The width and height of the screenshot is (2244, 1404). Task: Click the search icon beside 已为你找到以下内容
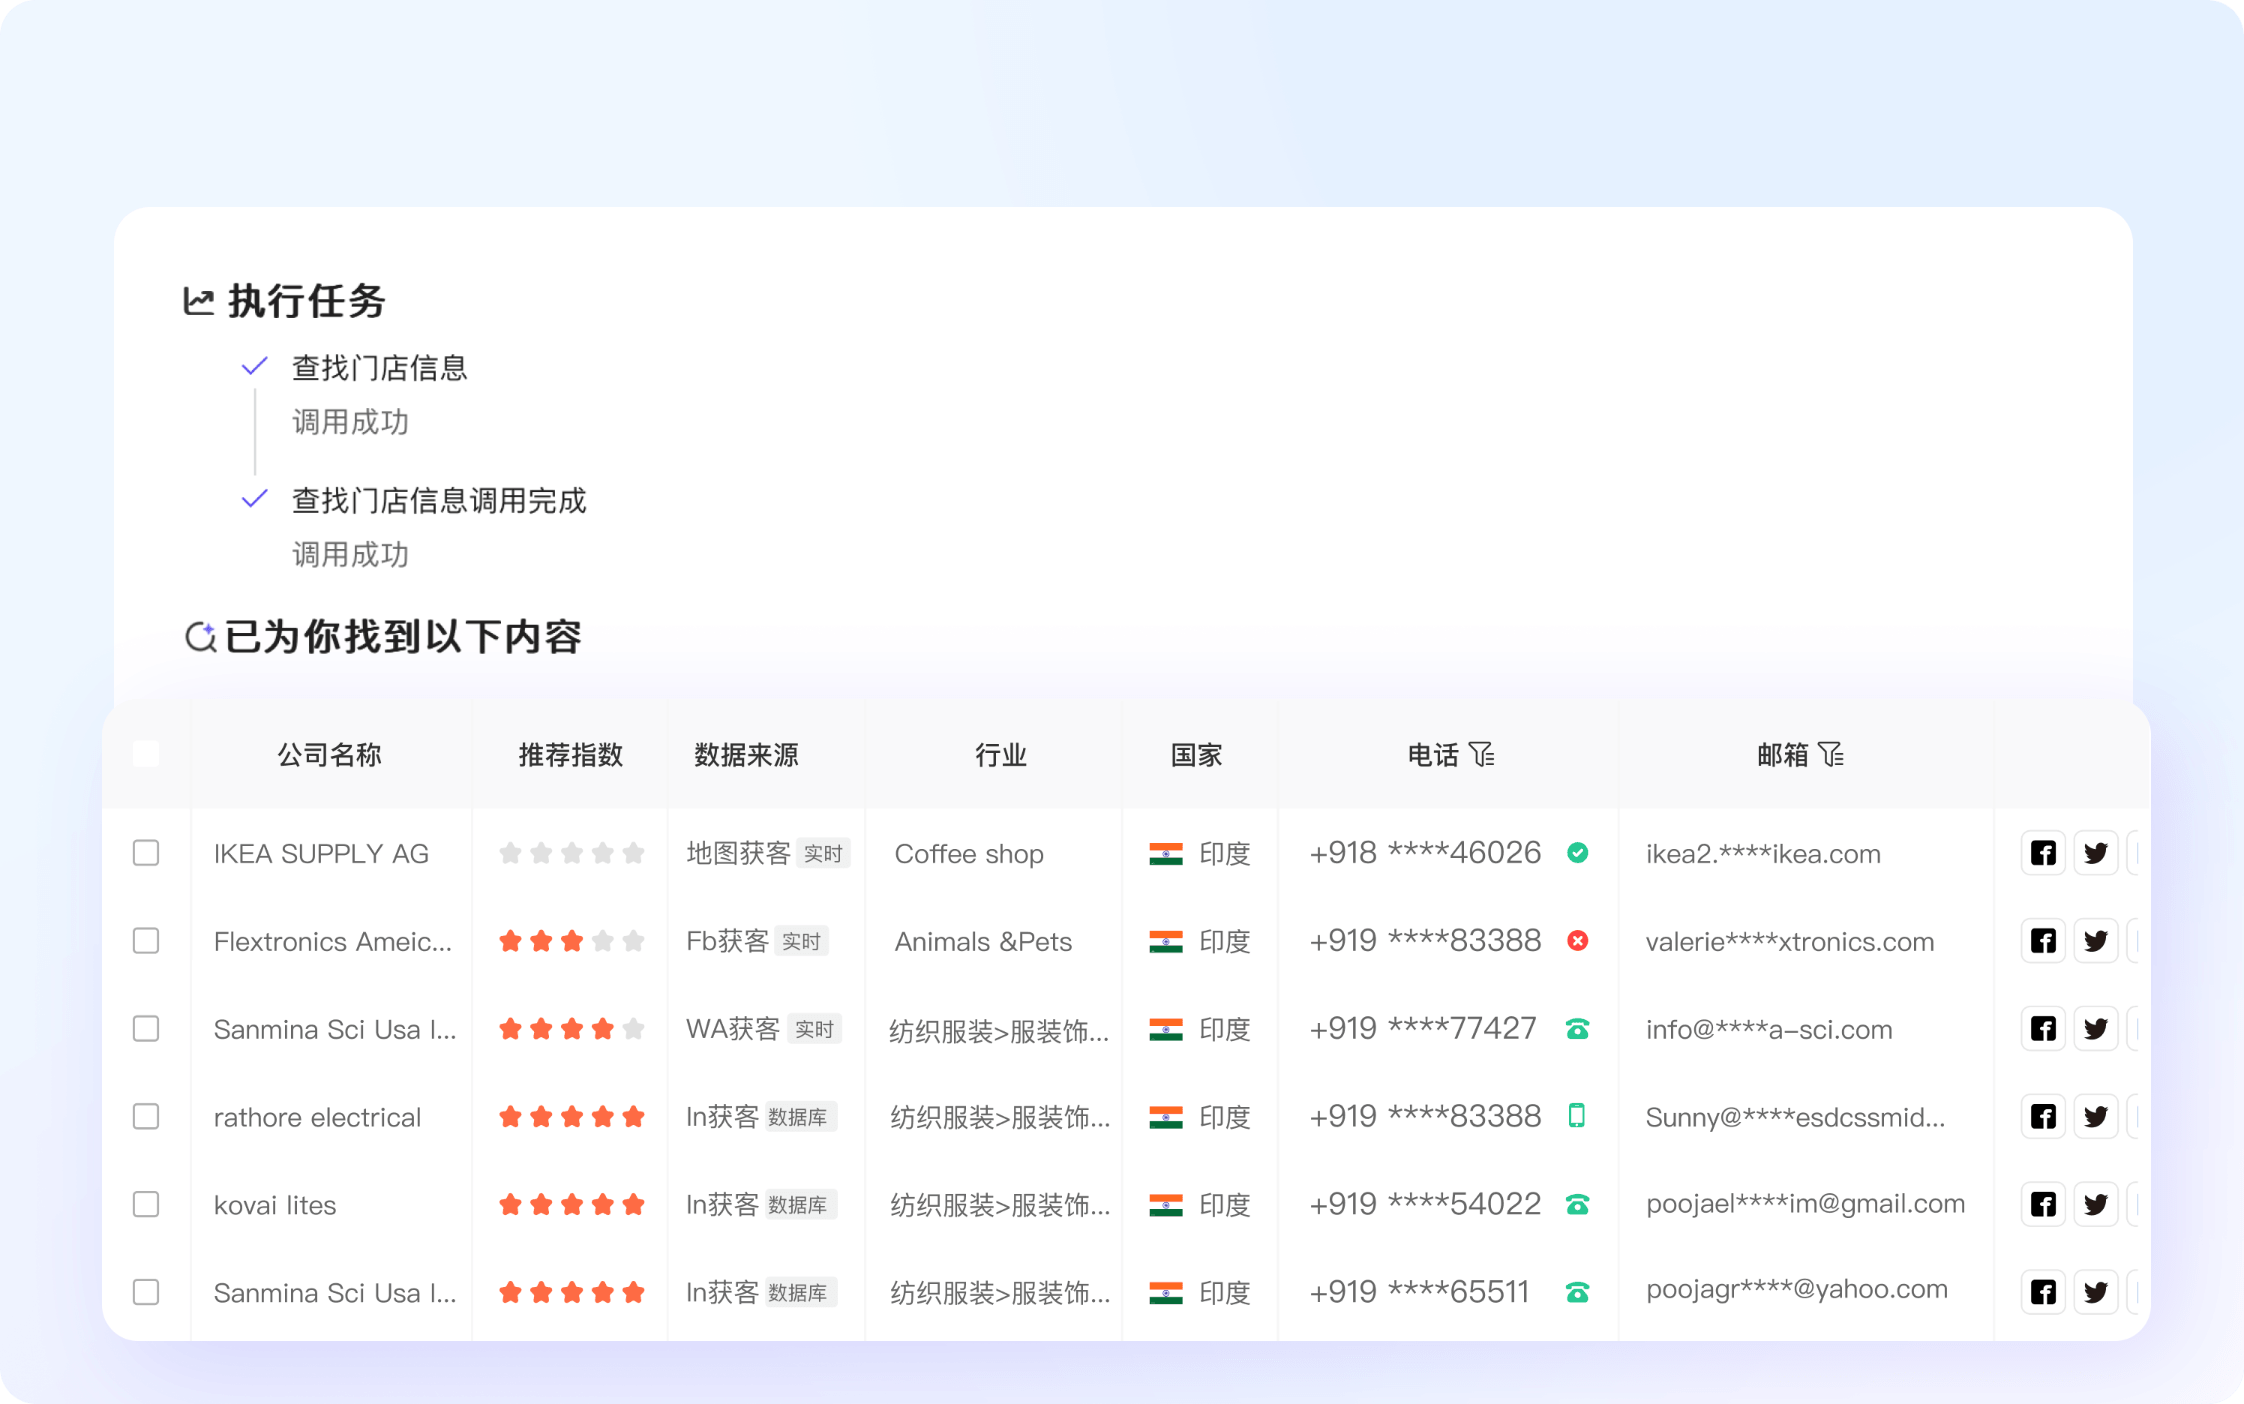tap(201, 637)
